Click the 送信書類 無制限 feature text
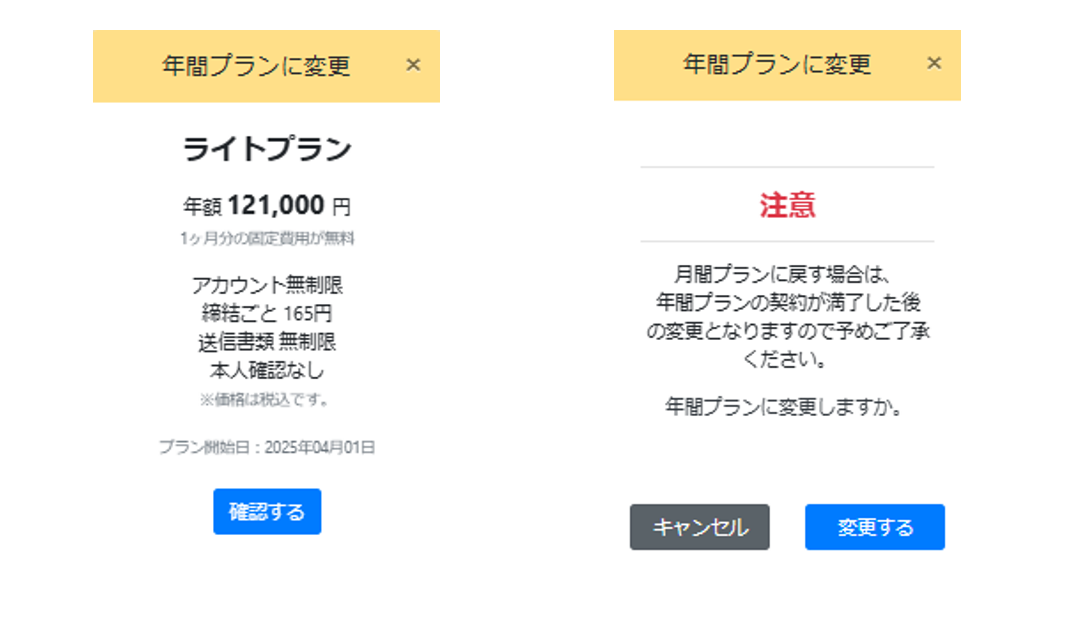 [267, 339]
